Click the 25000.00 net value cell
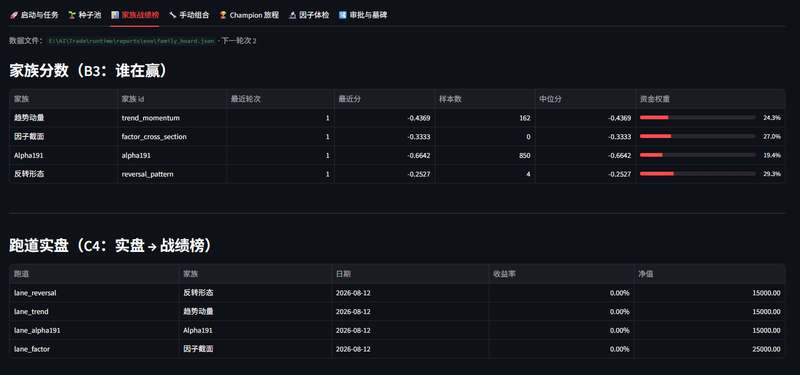The width and height of the screenshot is (800, 375). pos(709,349)
